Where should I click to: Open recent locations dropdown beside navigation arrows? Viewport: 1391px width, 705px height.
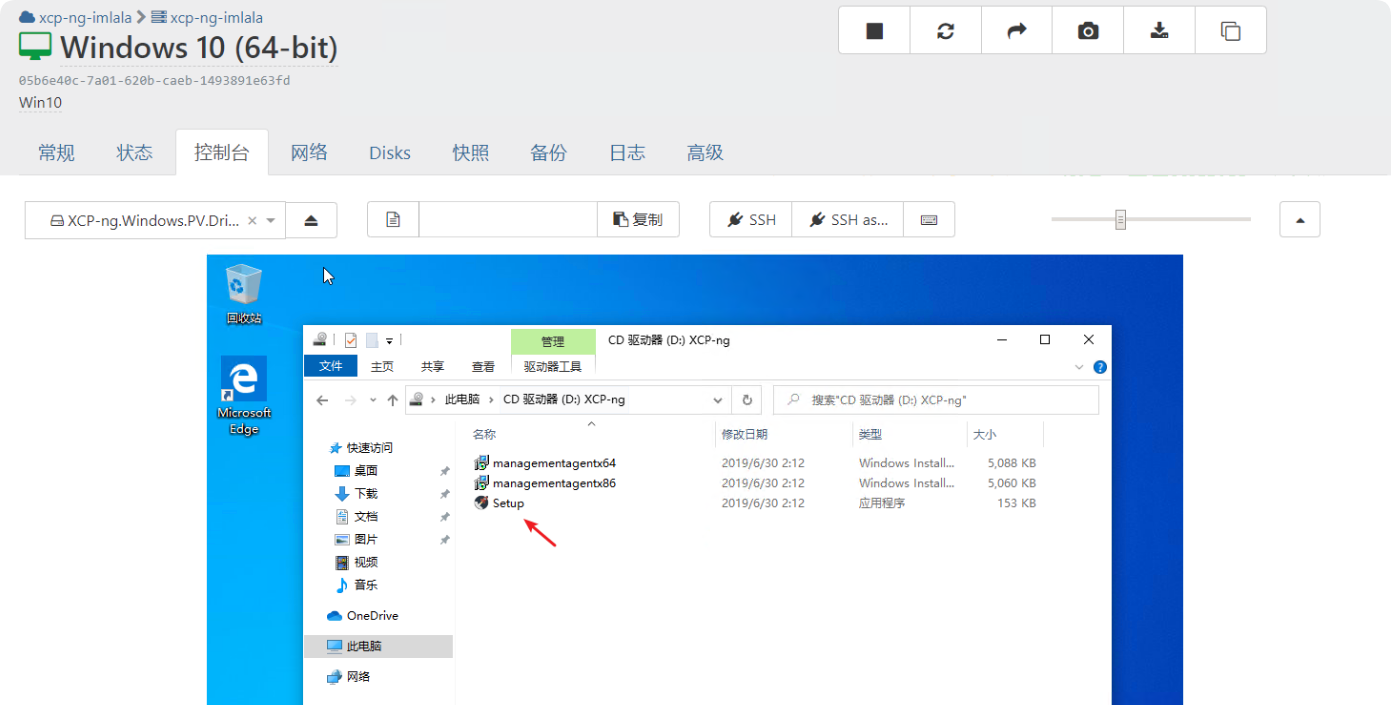pos(372,400)
